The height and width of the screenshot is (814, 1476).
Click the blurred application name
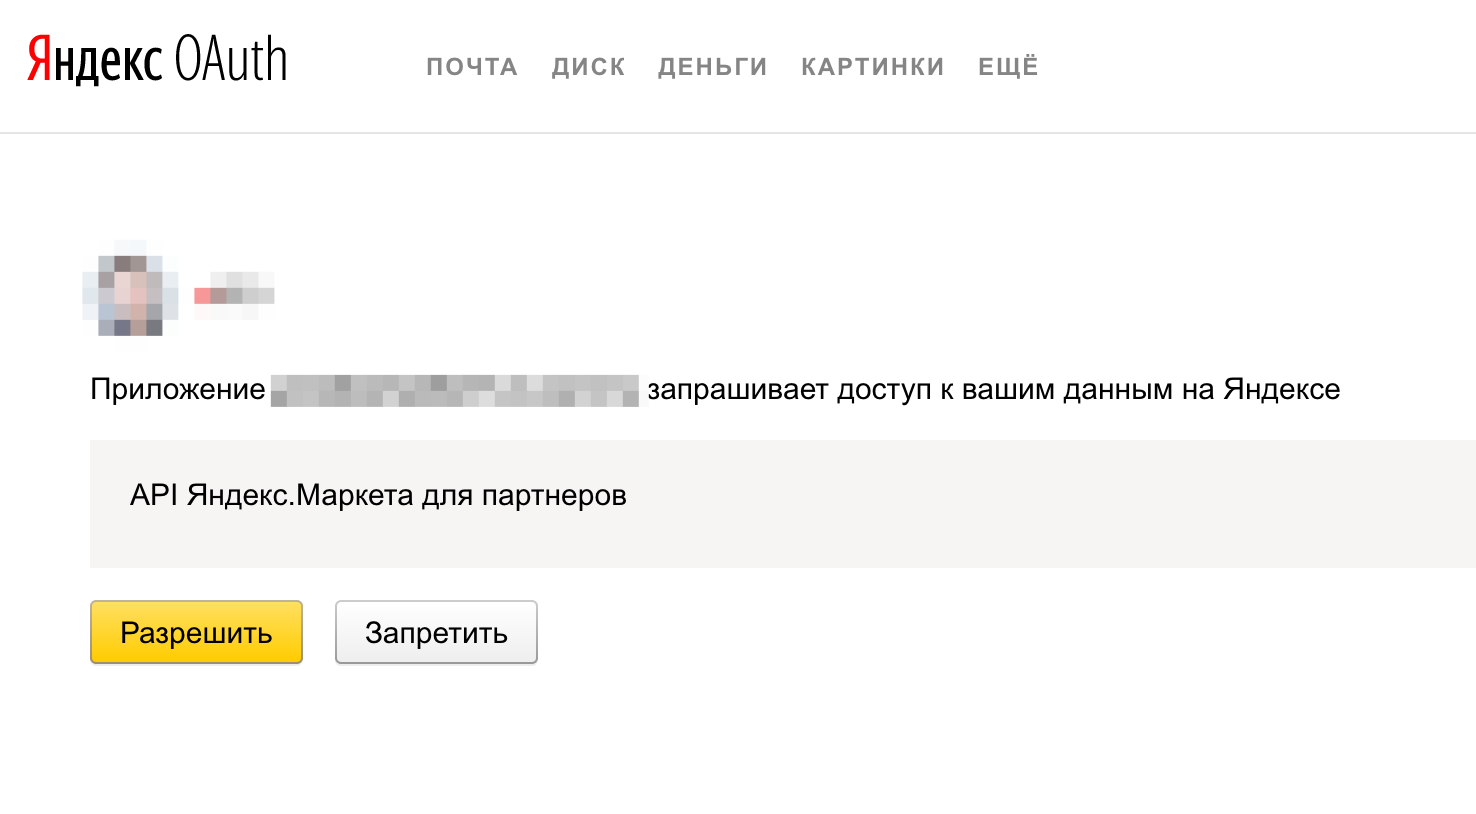[455, 390]
